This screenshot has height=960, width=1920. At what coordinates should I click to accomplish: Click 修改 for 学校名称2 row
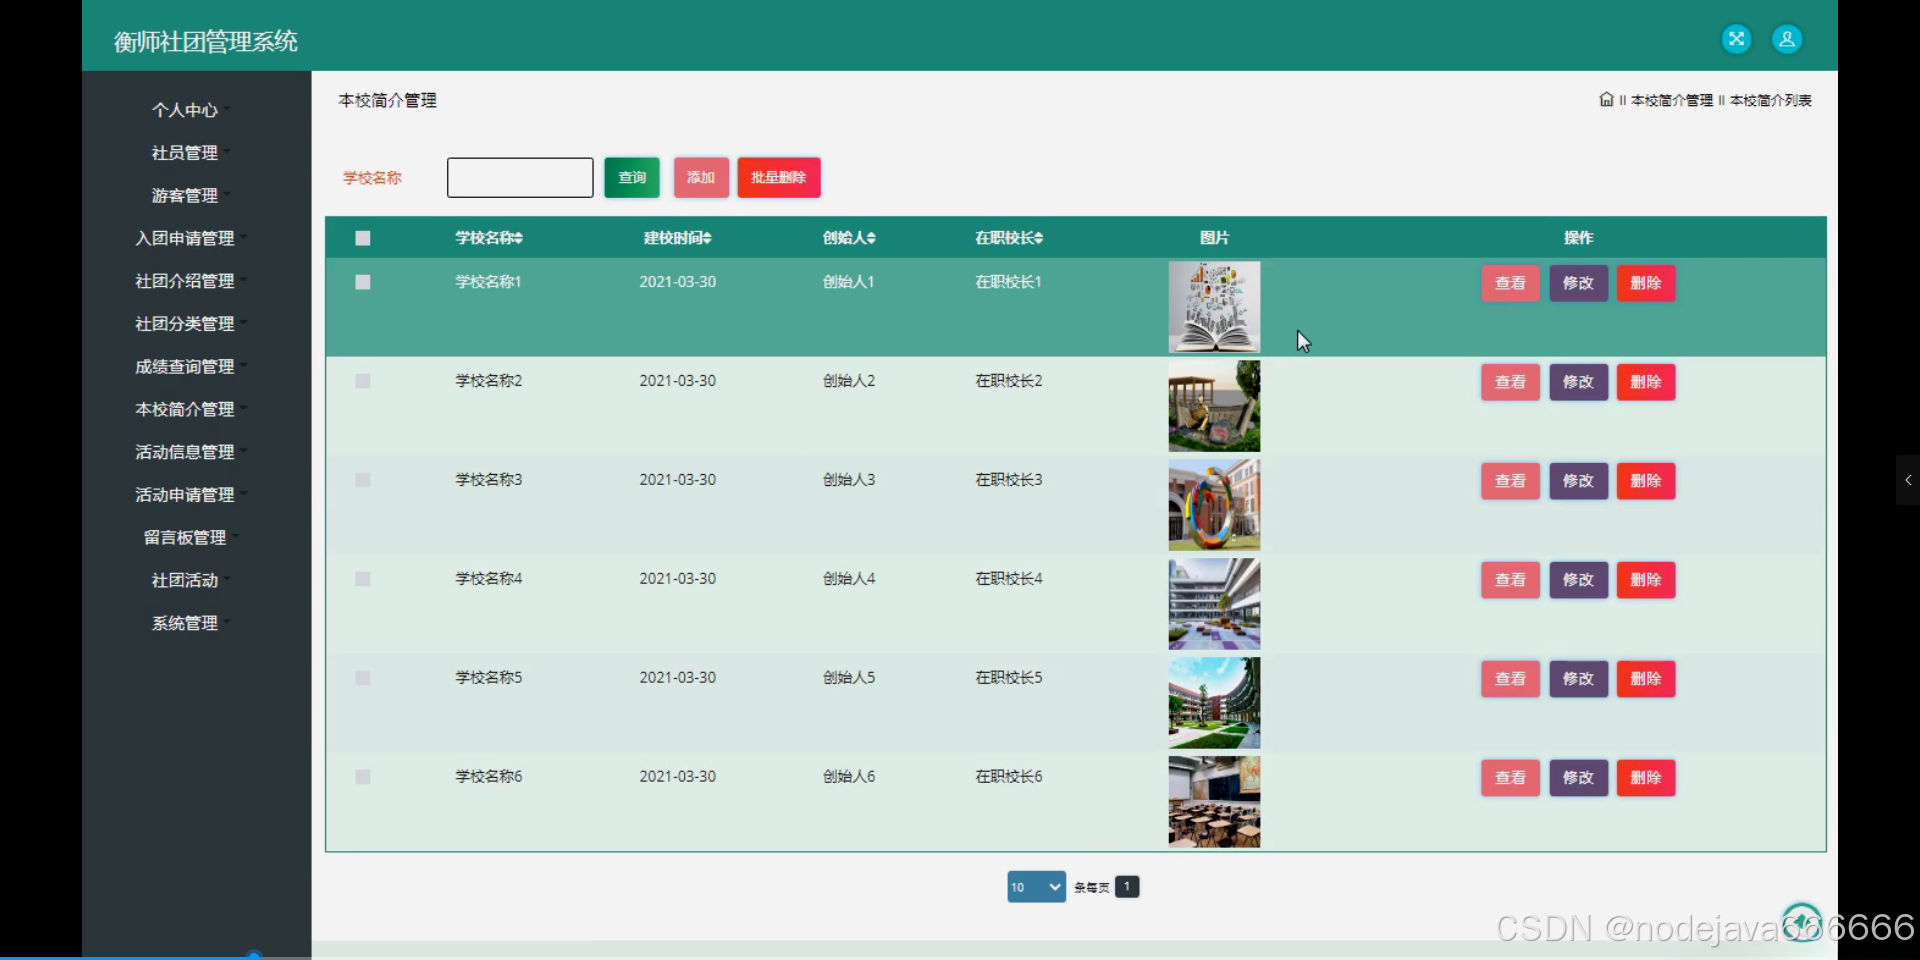click(1578, 382)
